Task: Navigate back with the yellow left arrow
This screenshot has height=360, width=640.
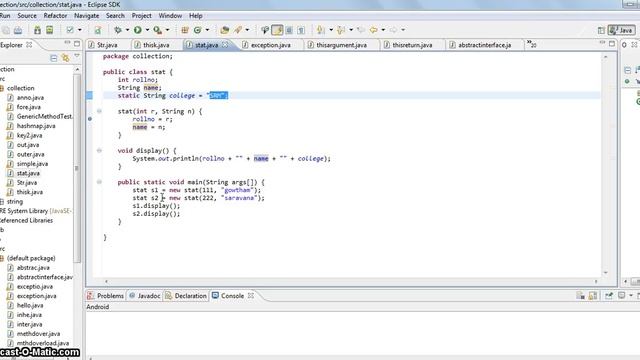Action: click(373, 30)
